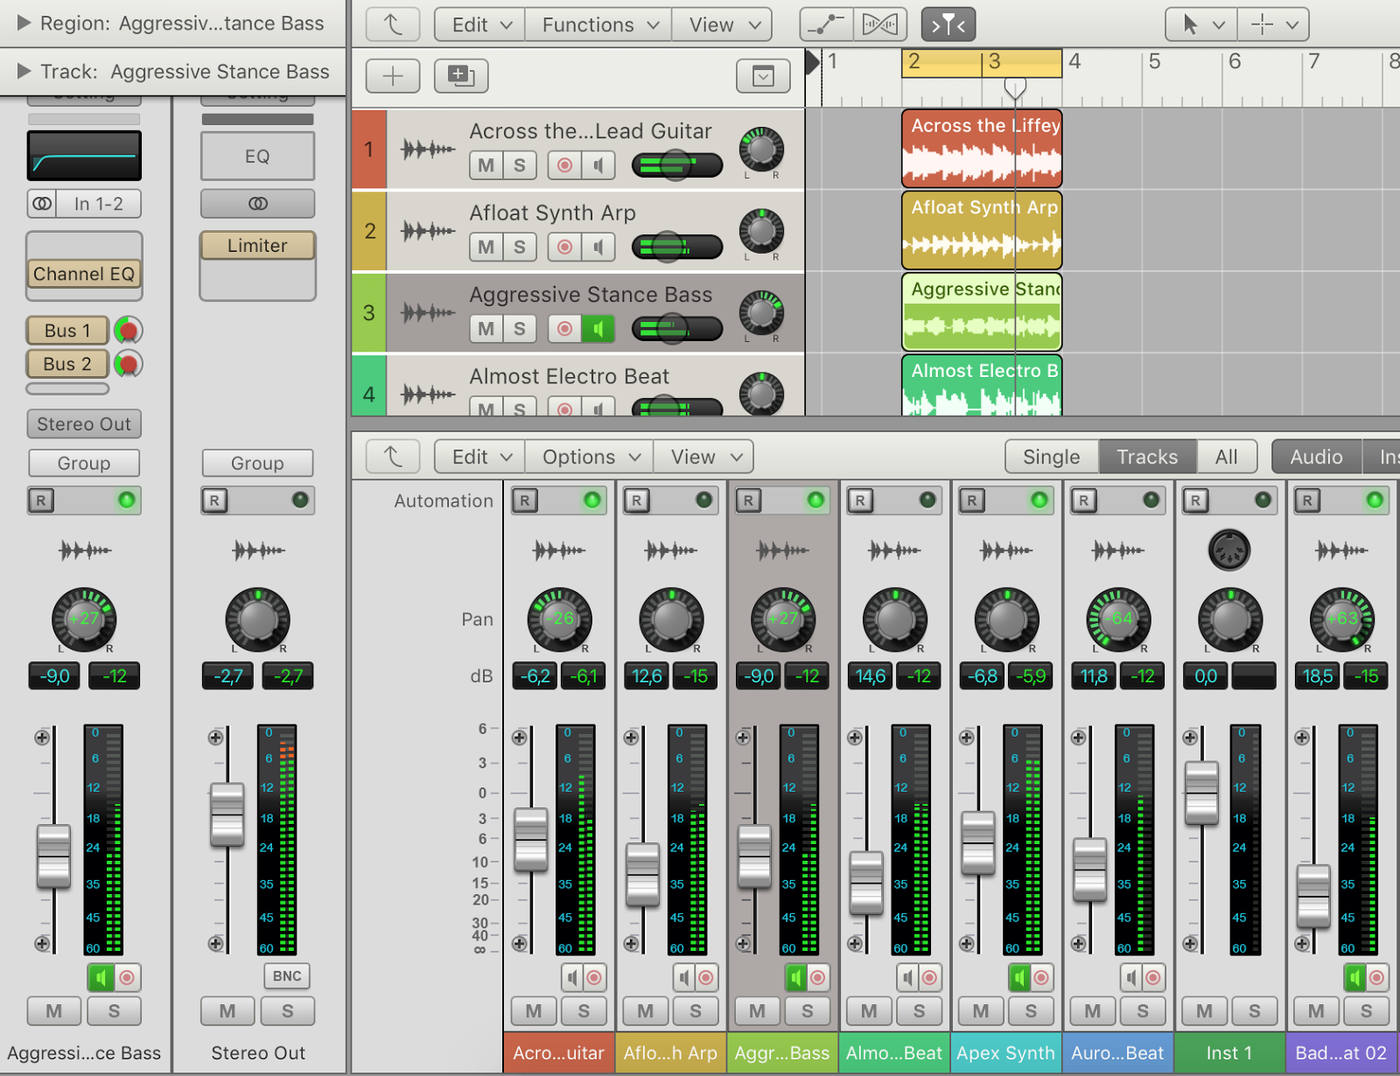Viewport: 1400px width, 1076px height.
Task: Open the global tracks dropdown icon
Action: pos(763,76)
